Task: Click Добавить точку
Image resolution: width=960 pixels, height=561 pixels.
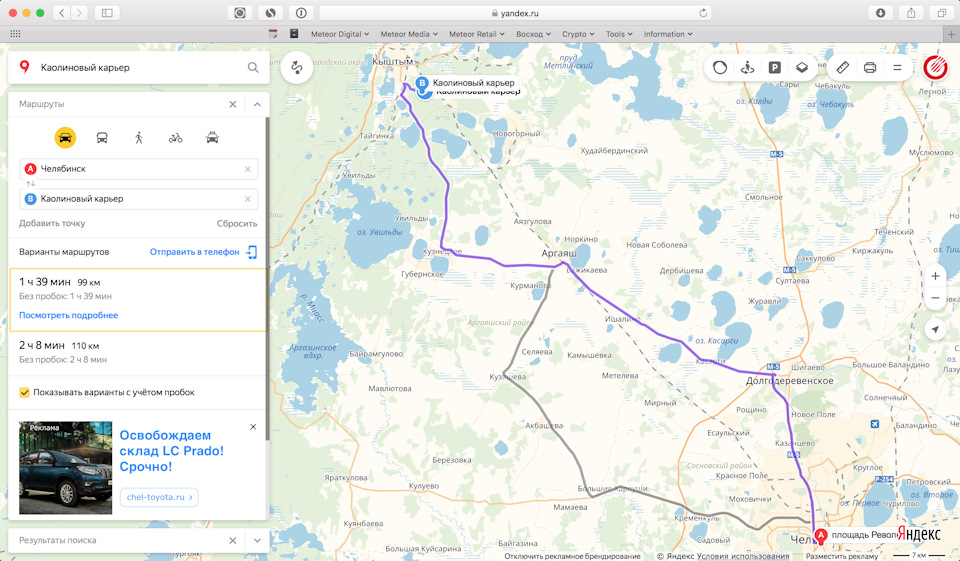Action: [52, 224]
